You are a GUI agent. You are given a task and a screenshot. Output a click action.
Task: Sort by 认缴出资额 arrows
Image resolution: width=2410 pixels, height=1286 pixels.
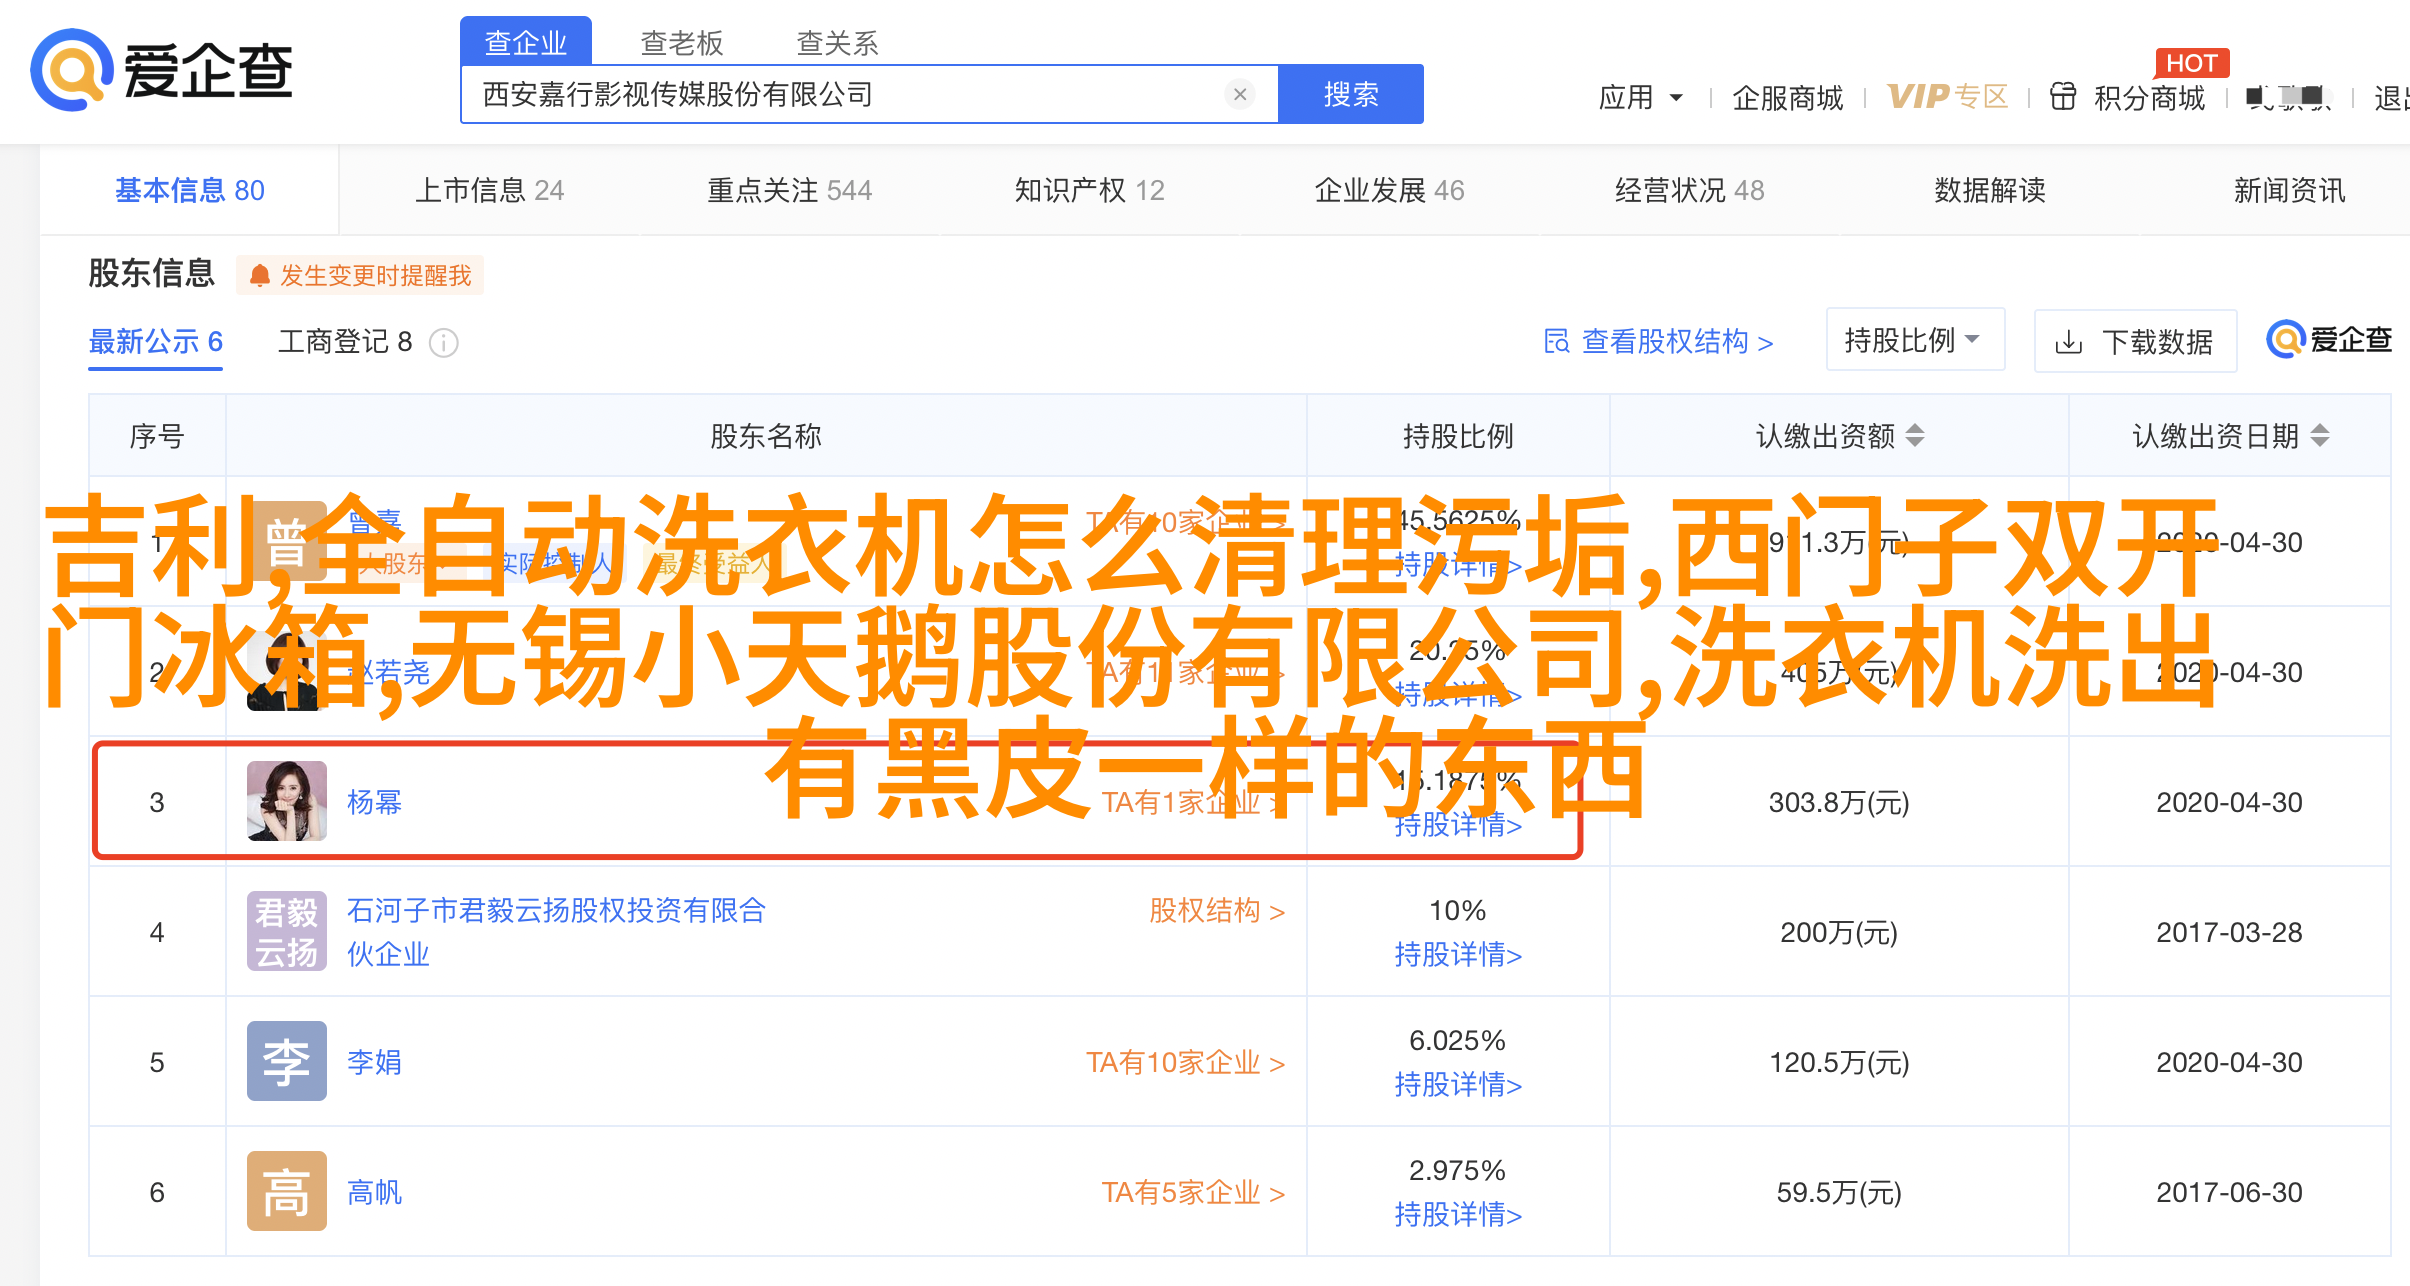(1914, 436)
